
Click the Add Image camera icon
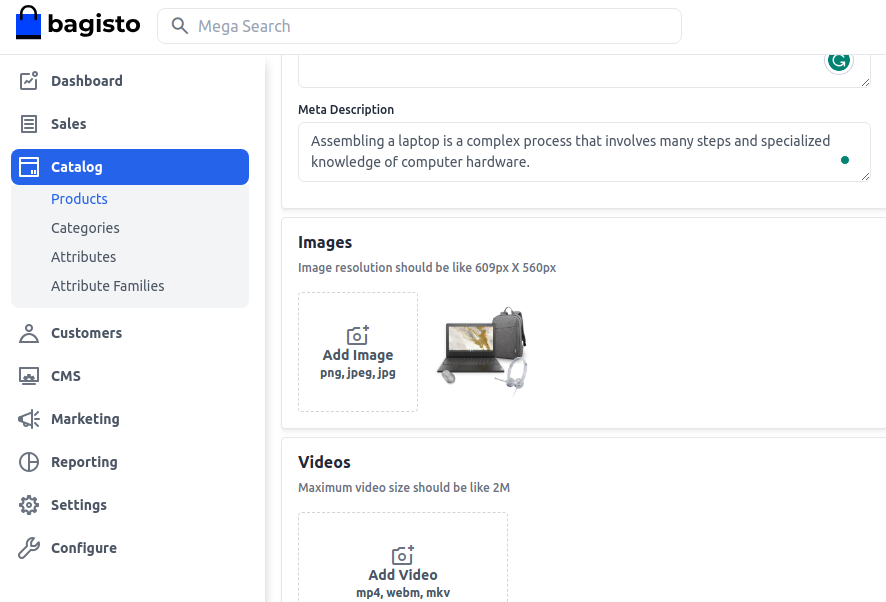tap(358, 334)
